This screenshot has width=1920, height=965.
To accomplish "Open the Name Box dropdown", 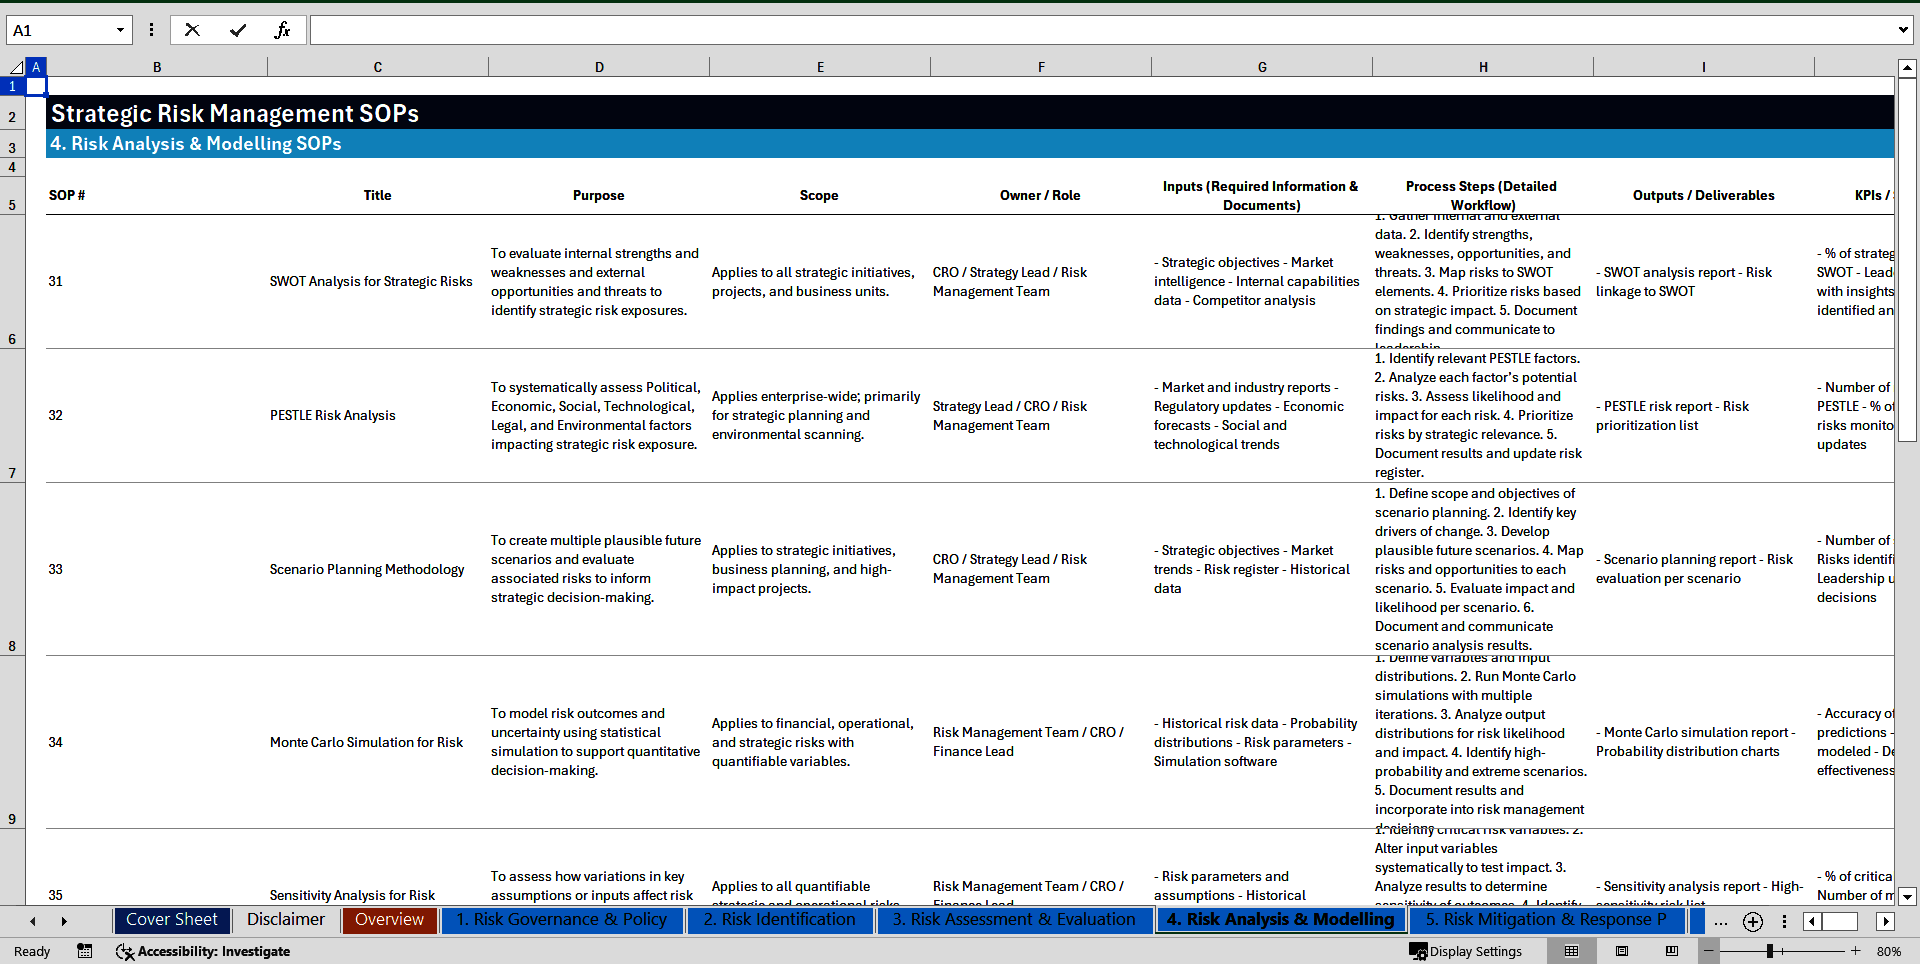I will pyautogui.click(x=120, y=30).
